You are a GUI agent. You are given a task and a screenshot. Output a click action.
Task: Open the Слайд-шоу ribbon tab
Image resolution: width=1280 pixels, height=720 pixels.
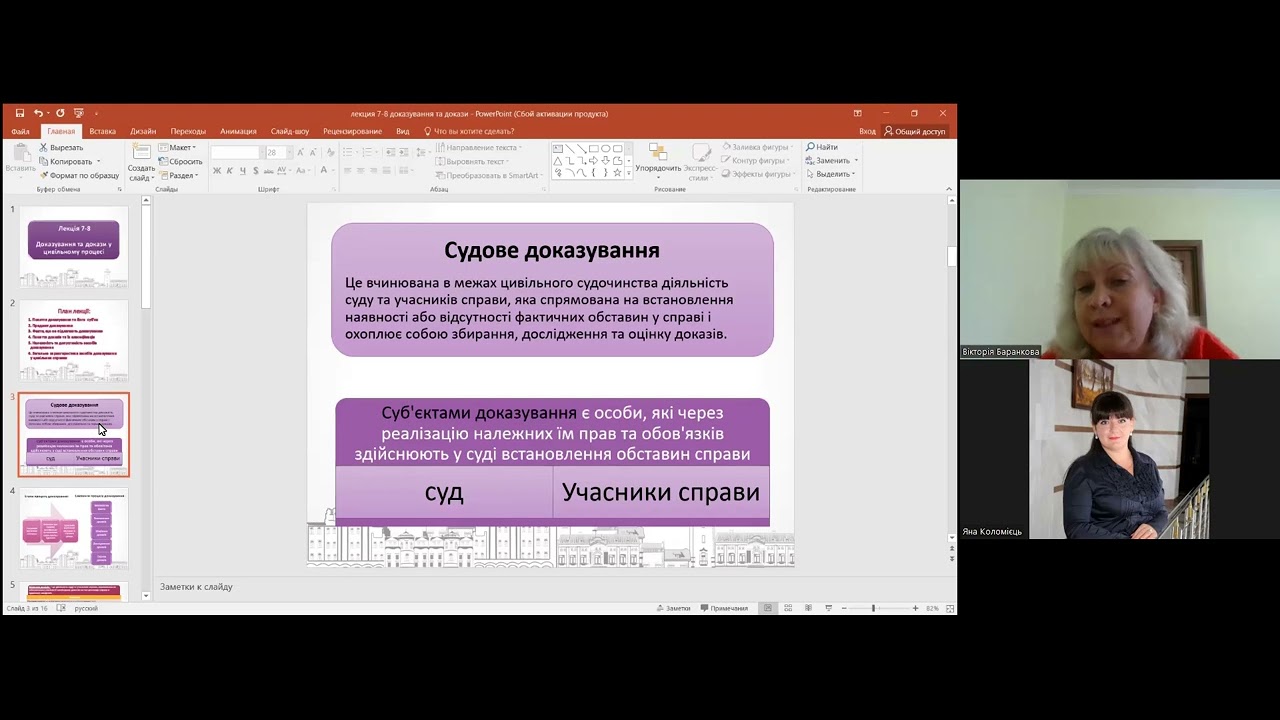[290, 131]
